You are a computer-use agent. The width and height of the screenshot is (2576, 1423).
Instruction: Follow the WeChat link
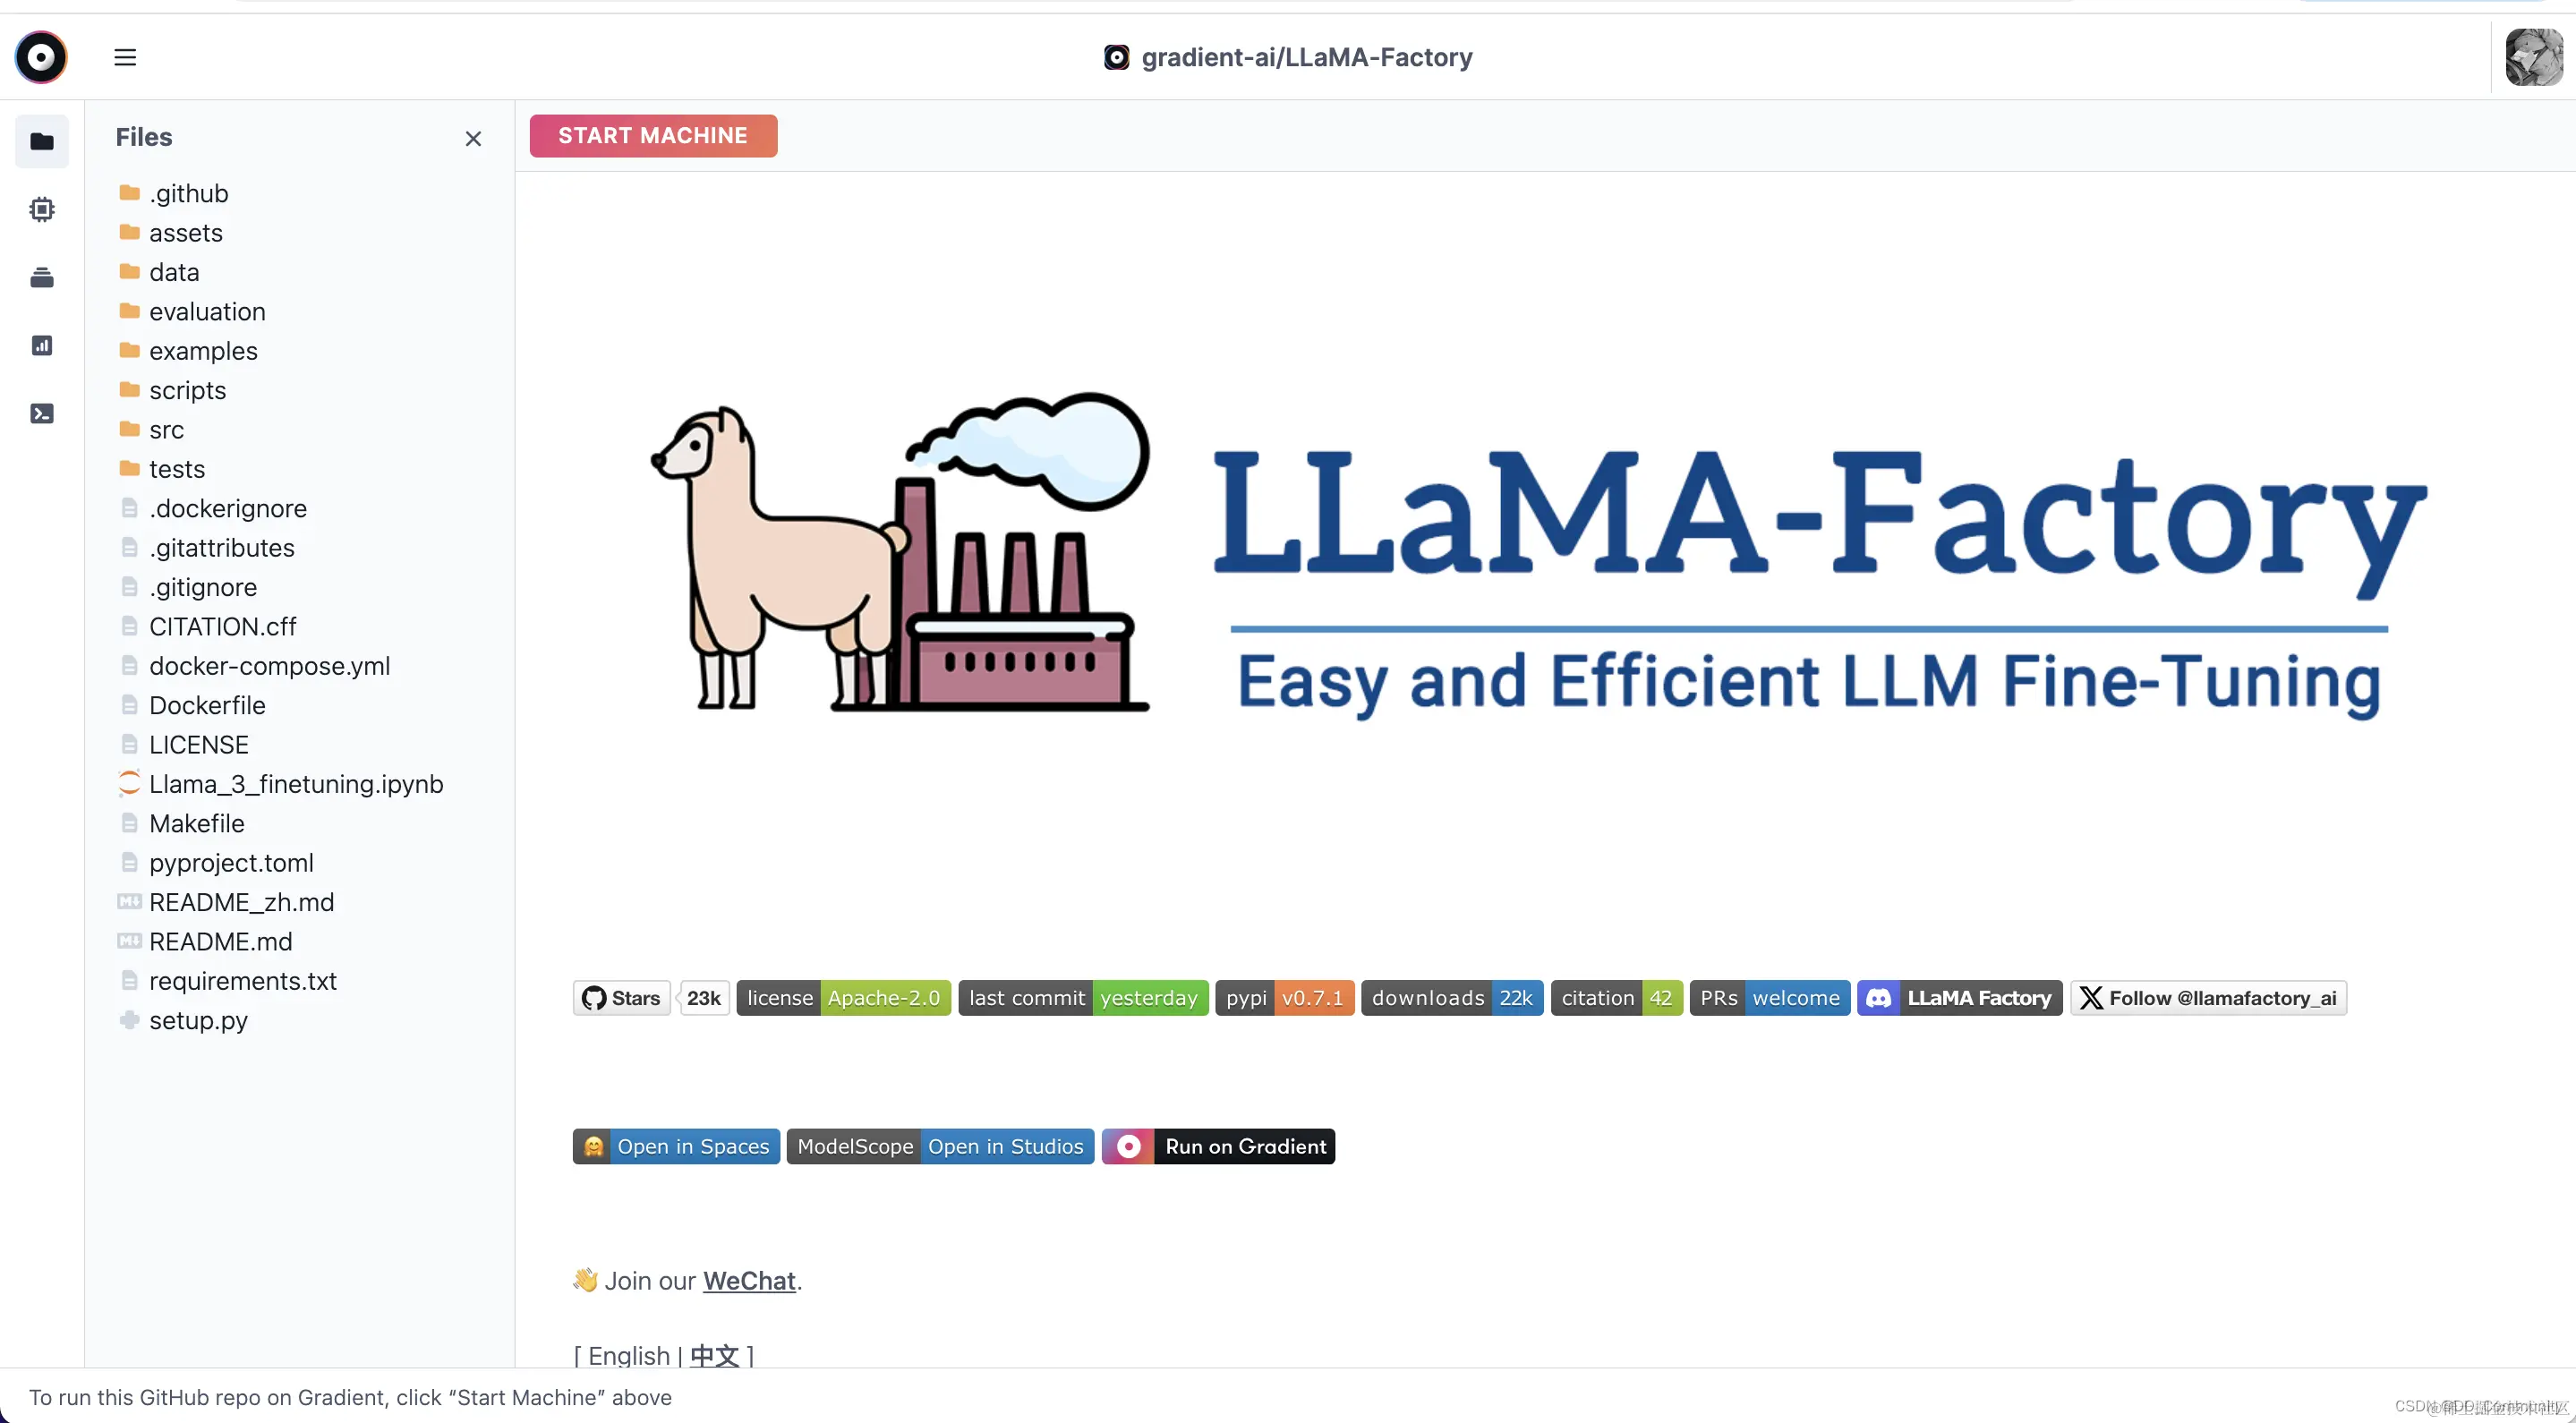(749, 1281)
